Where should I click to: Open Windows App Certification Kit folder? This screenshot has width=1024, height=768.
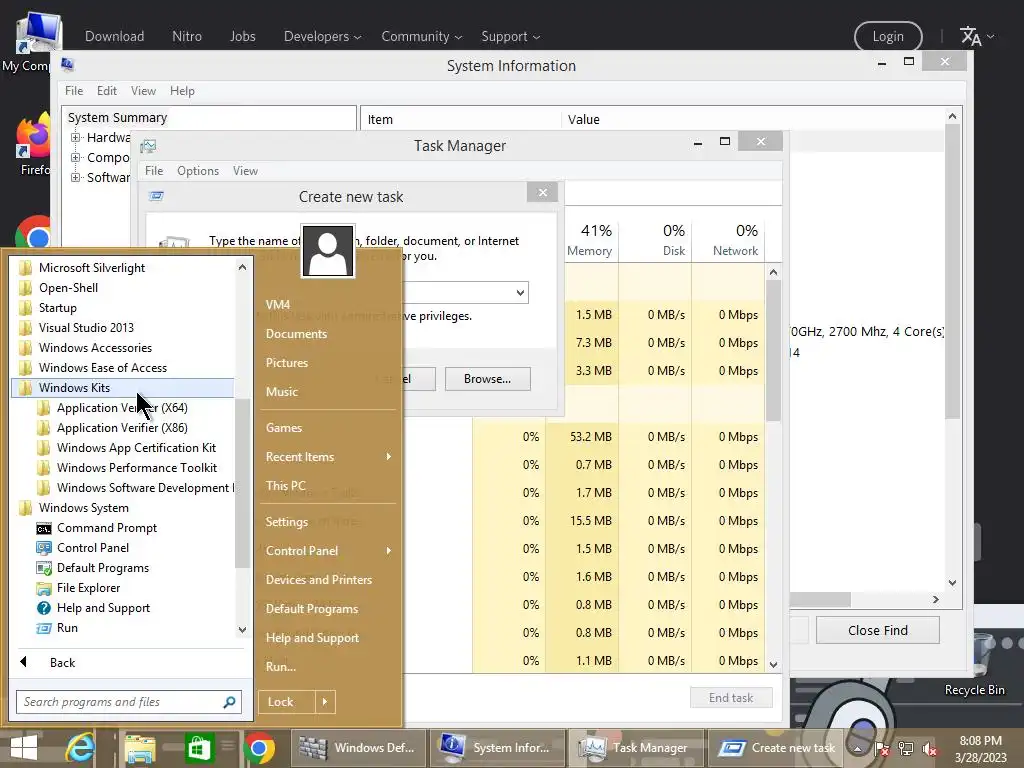click(136, 448)
